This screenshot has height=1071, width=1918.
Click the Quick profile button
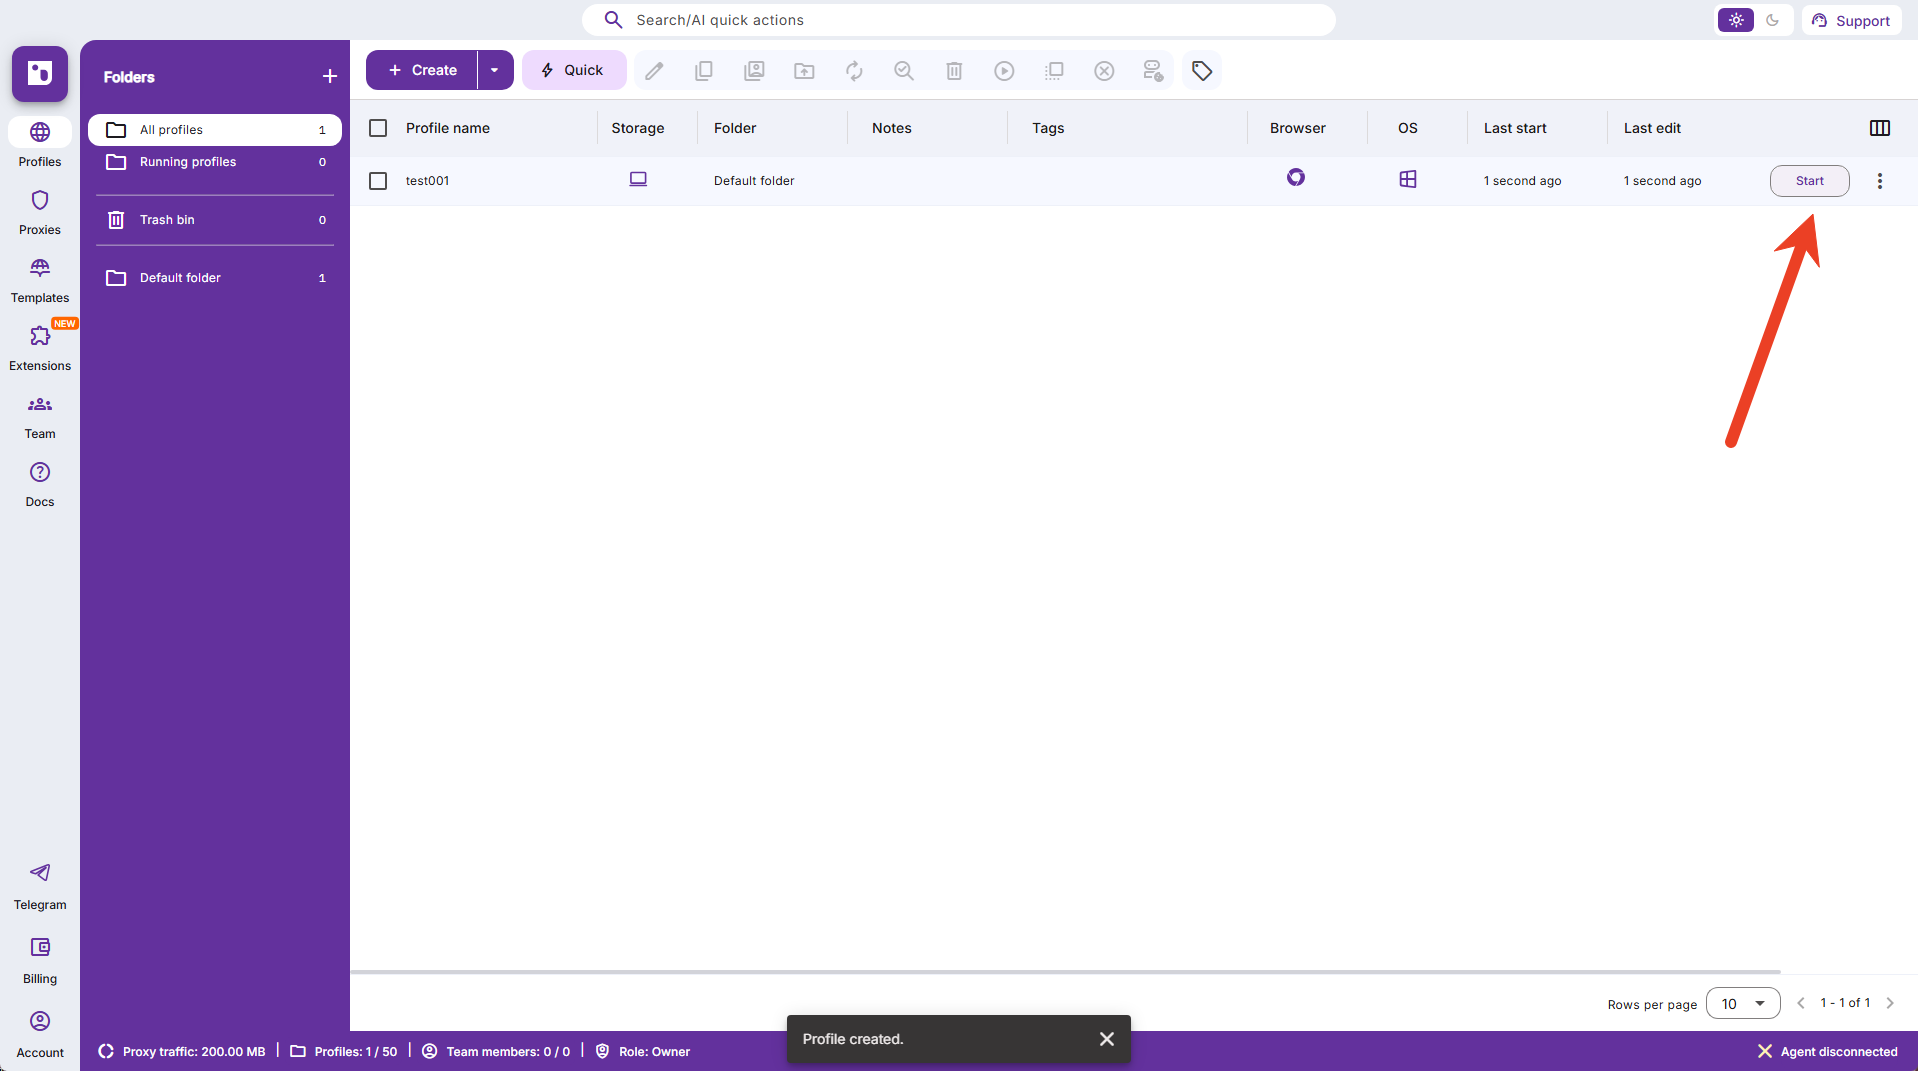pos(573,70)
